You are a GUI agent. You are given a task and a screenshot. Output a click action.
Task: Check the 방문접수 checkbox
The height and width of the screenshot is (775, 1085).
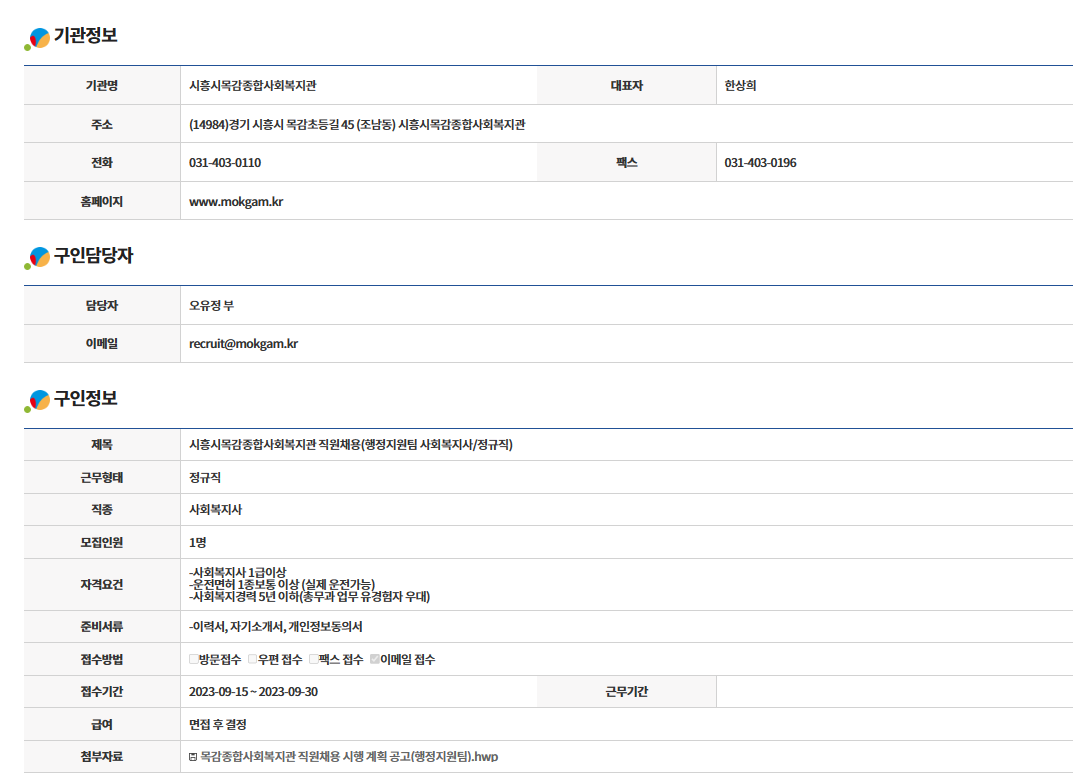[x=194, y=660]
